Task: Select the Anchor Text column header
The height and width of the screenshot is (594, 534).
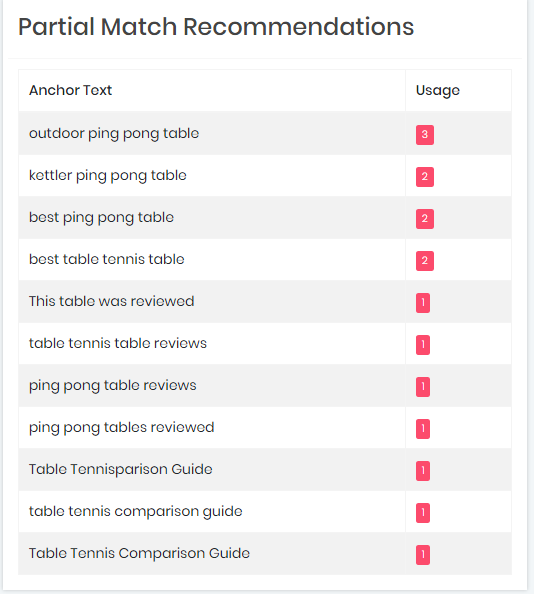Action: (x=70, y=91)
